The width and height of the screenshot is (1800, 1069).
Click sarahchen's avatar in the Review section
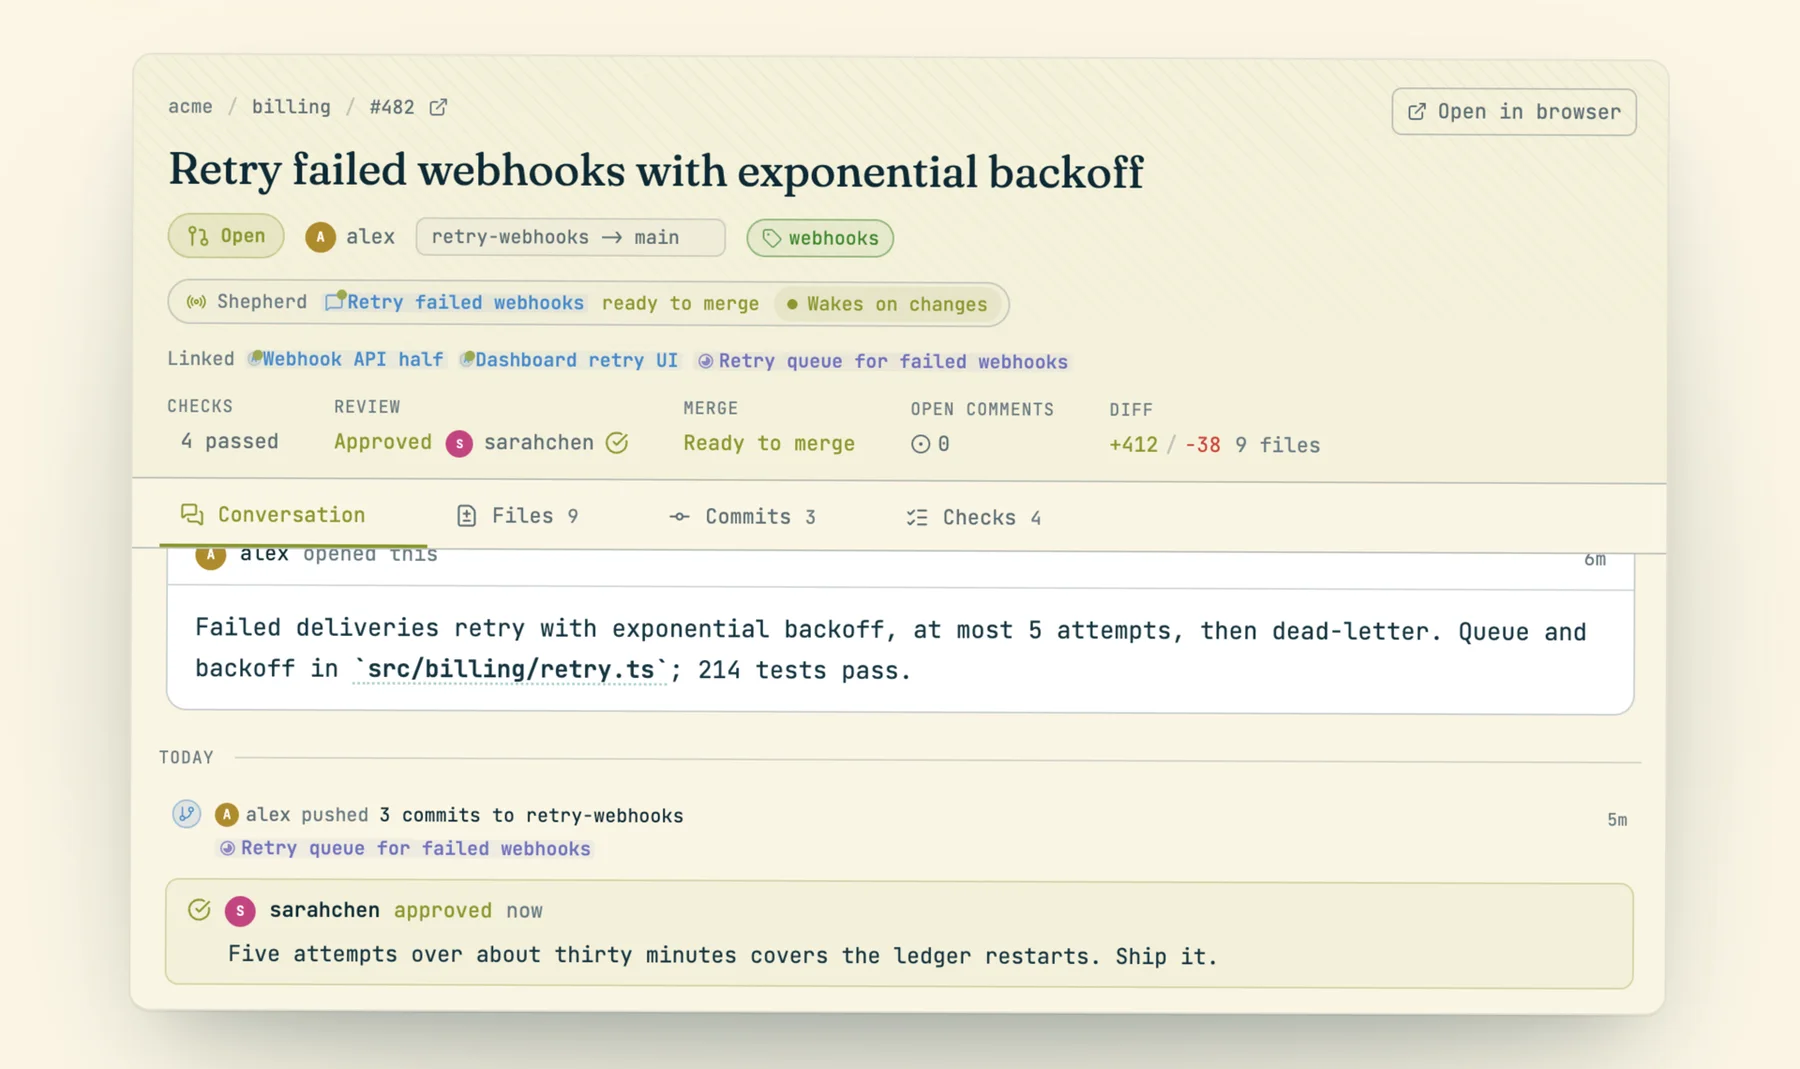click(459, 443)
